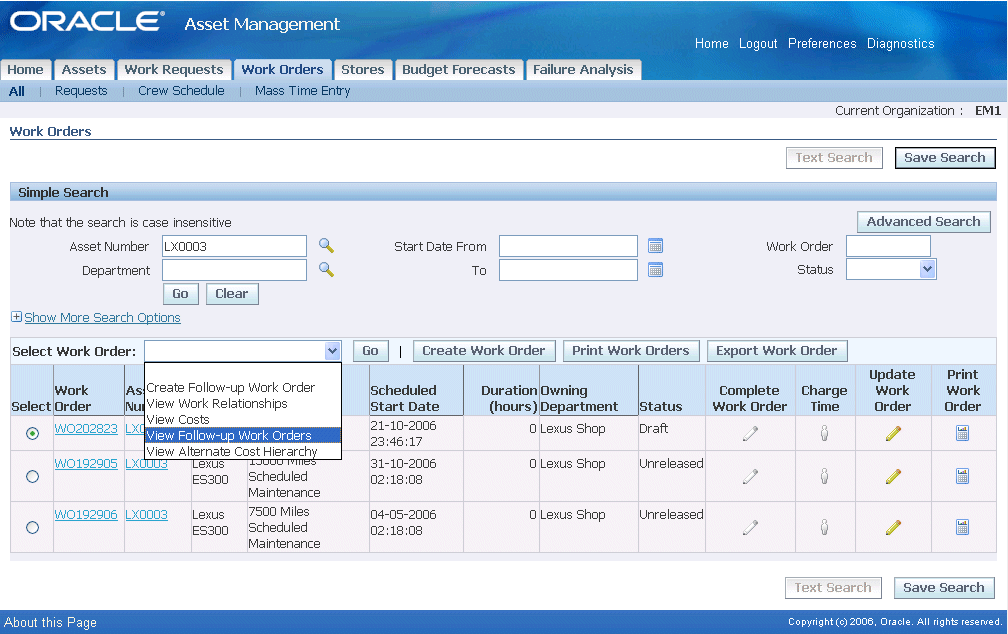This screenshot has width=1008, height=634.
Task: Switch to the Failure Analysis tab
Action: (x=582, y=70)
